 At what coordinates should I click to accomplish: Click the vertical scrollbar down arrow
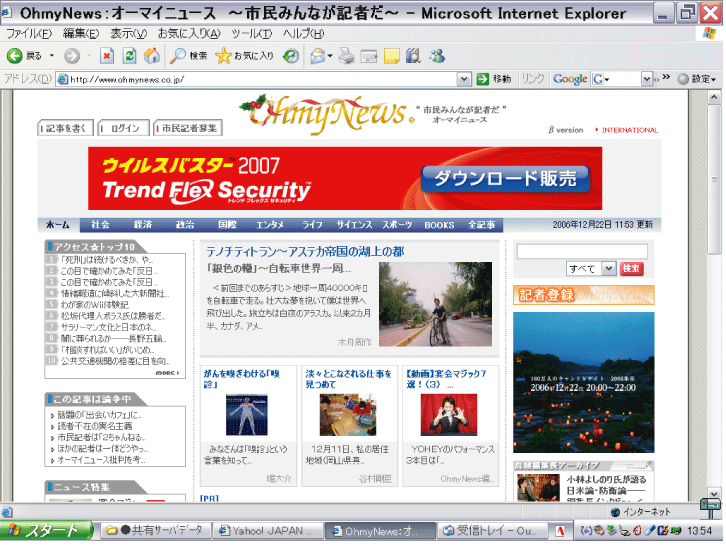713,493
